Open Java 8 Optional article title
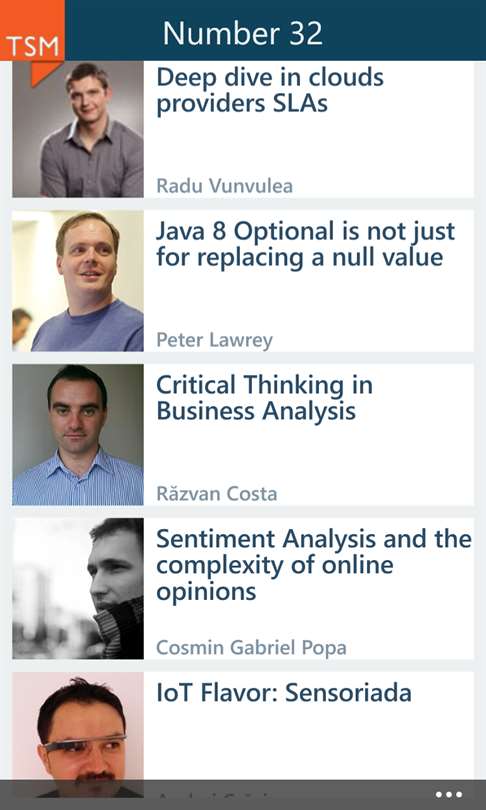This screenshot has width=486, height=810. coord(305,244)
